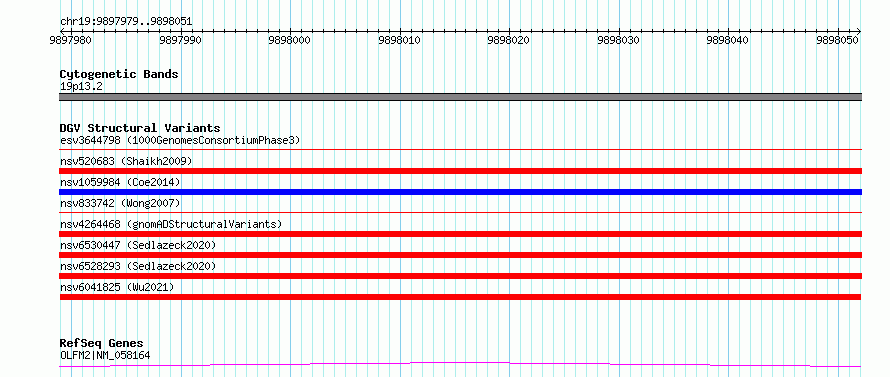Click the 9898050 ruler coordinate
This screenshot has width=890, height=377.
[838, 40]
